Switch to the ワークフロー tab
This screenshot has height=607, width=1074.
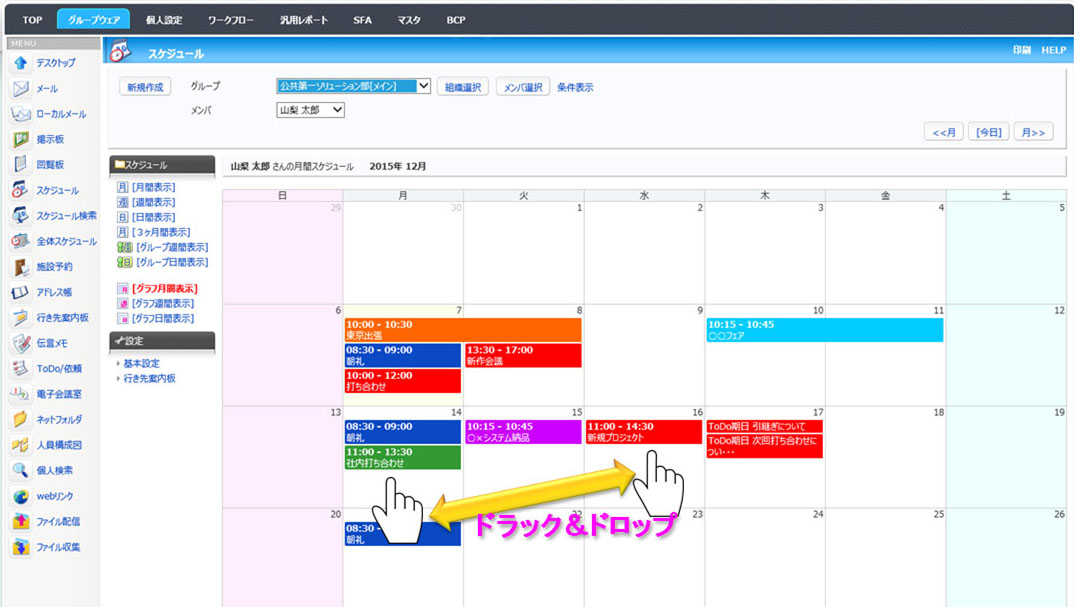pyautogui.click(x=231, y=20)
